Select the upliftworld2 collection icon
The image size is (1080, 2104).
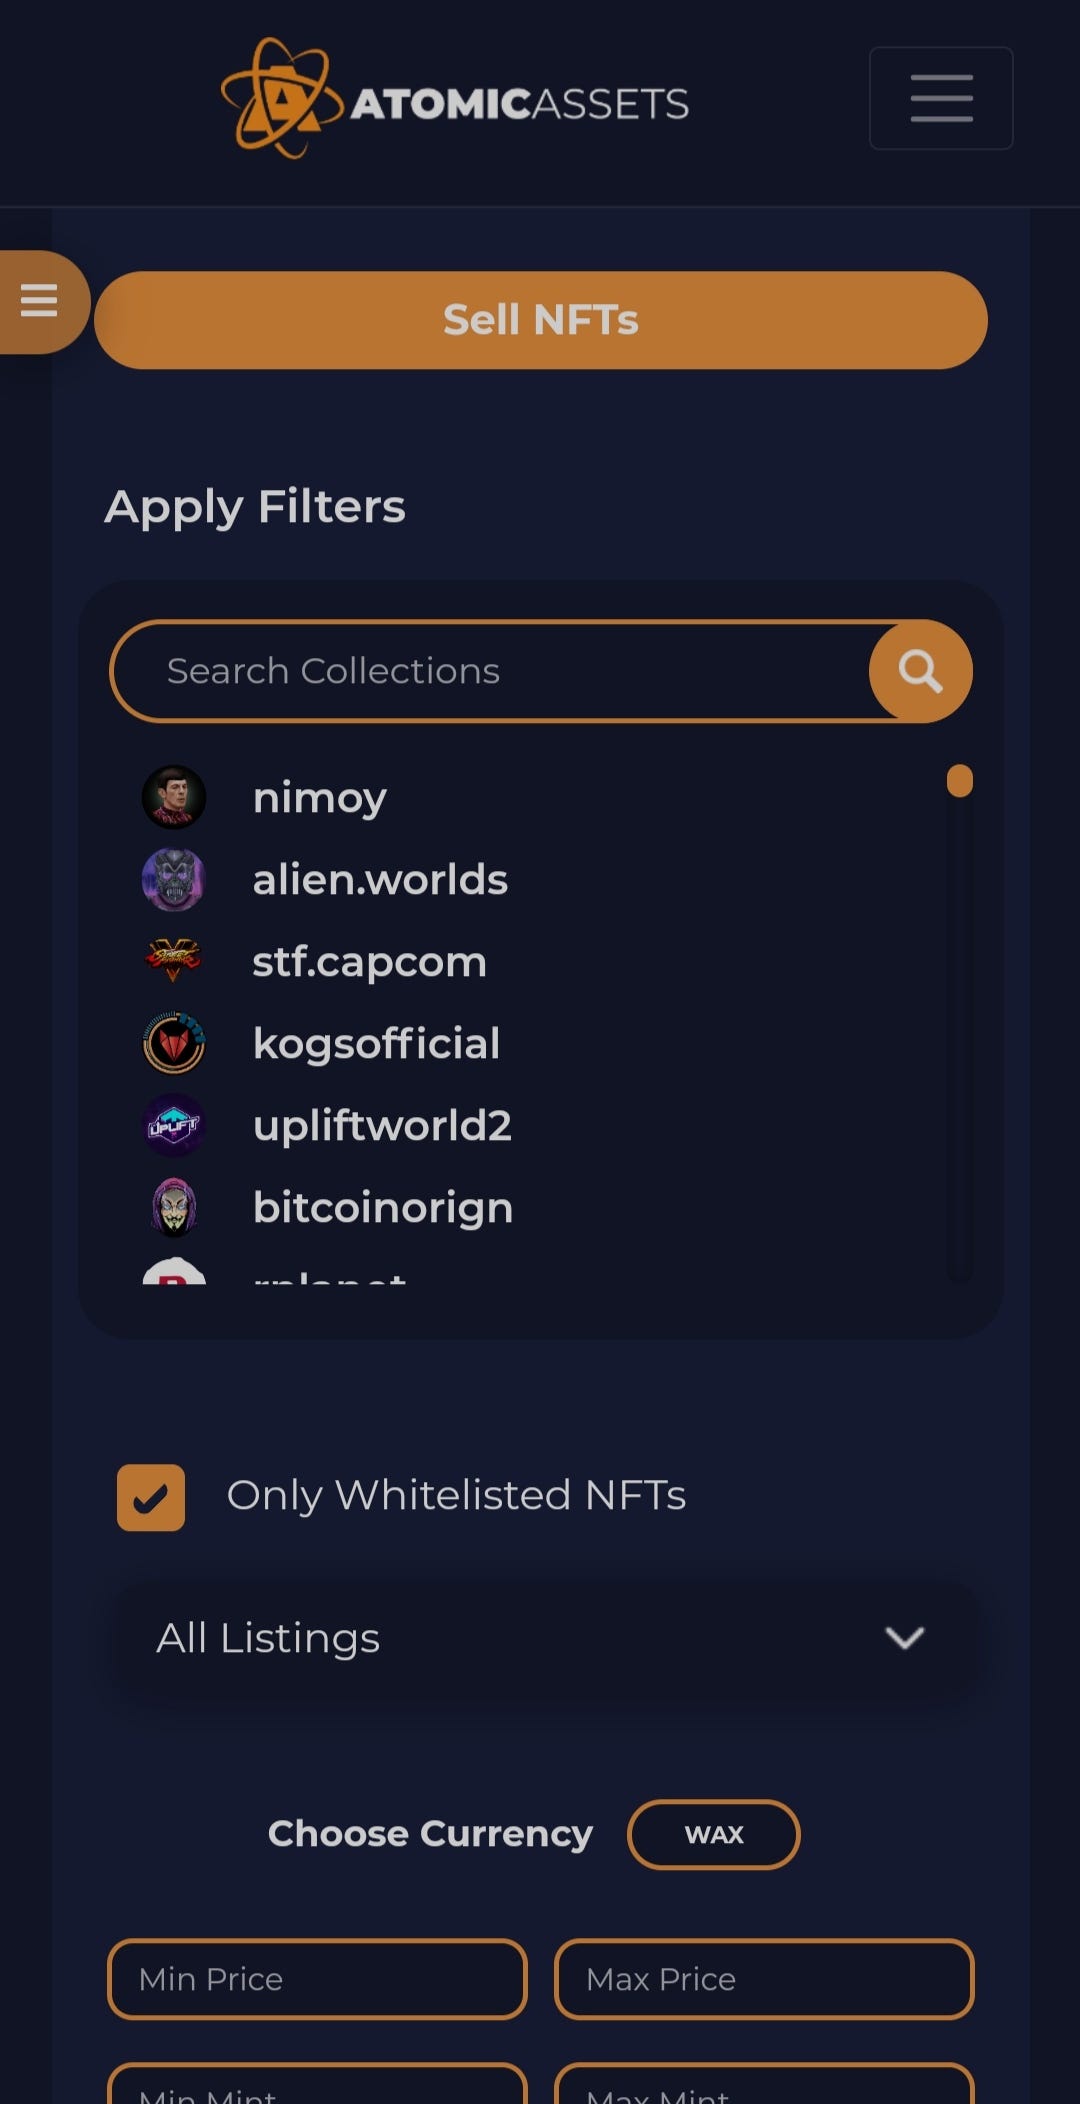174,1125
